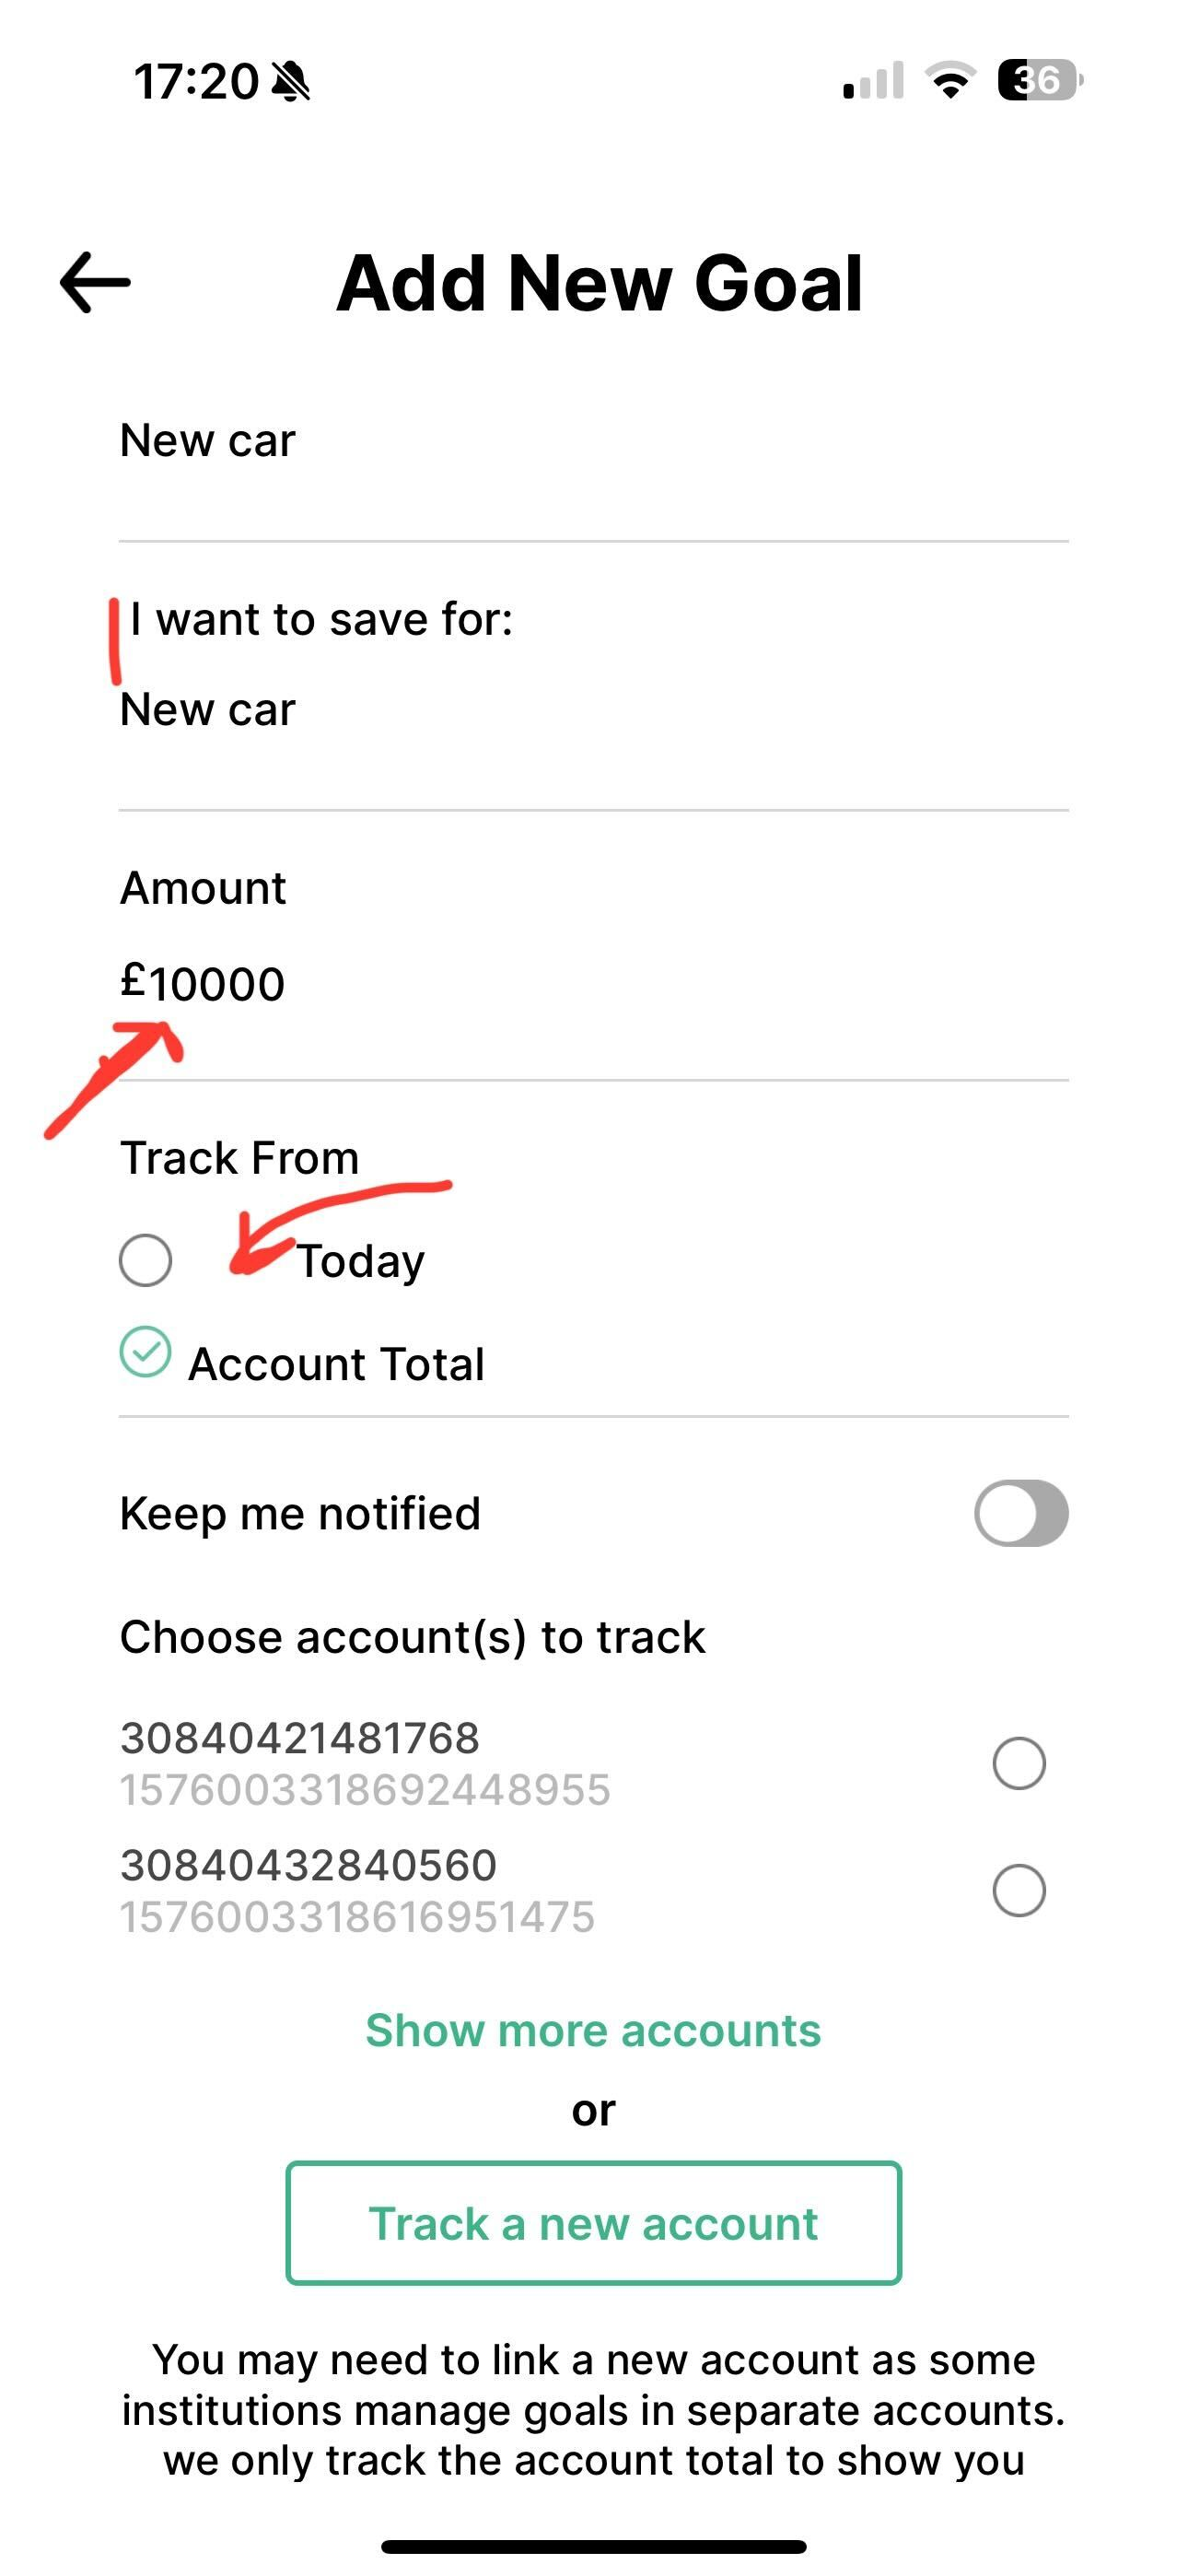Tap the £10000 amount field

tap(592, 984)
